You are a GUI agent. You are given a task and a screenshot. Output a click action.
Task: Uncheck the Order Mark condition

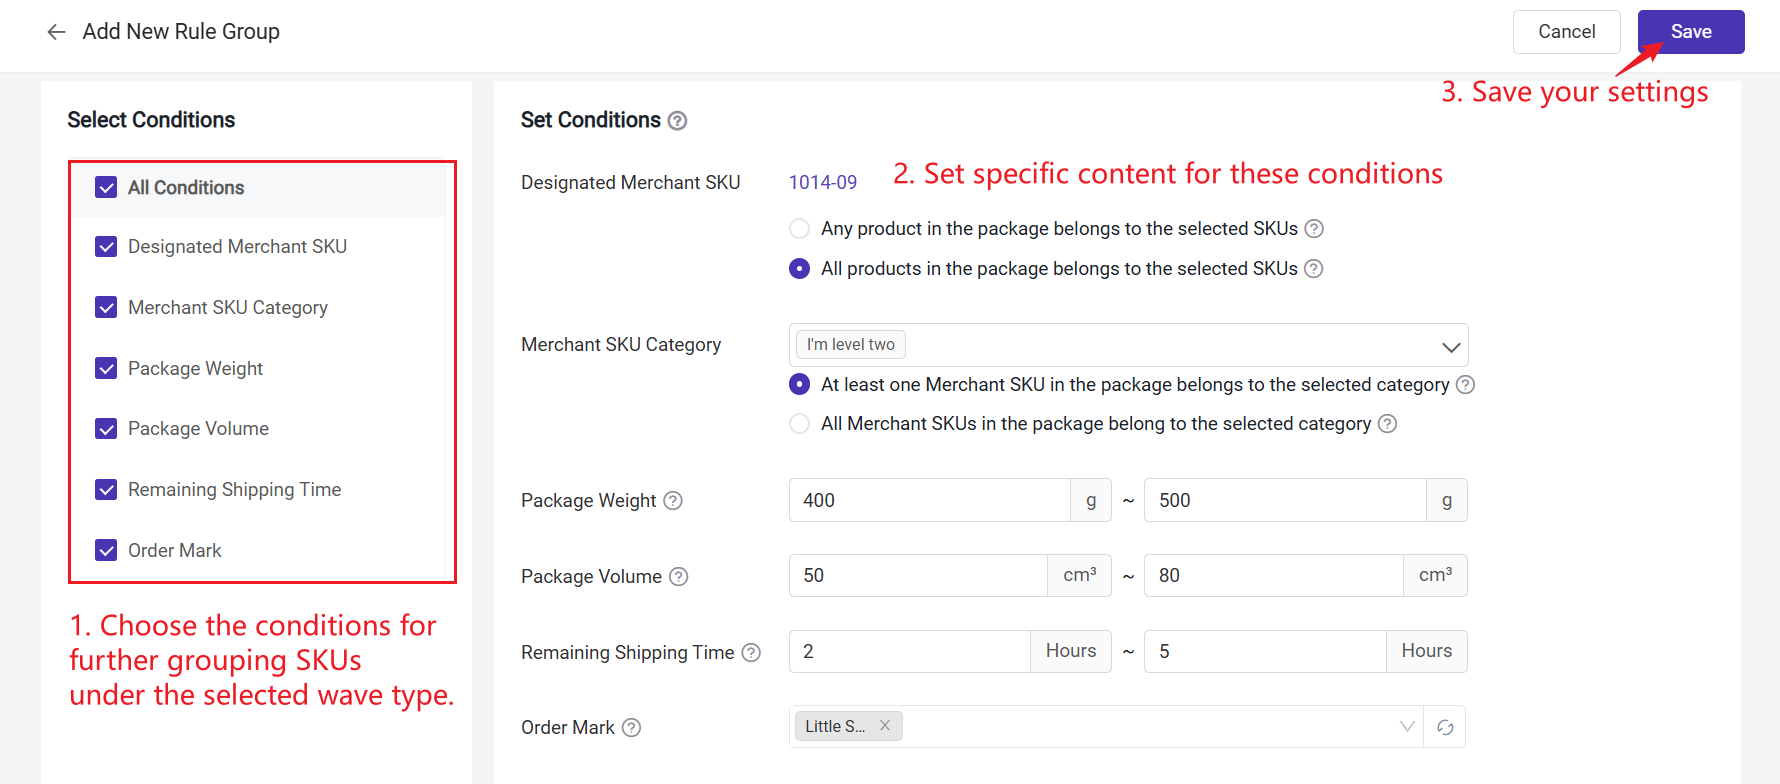coord(106,551)
